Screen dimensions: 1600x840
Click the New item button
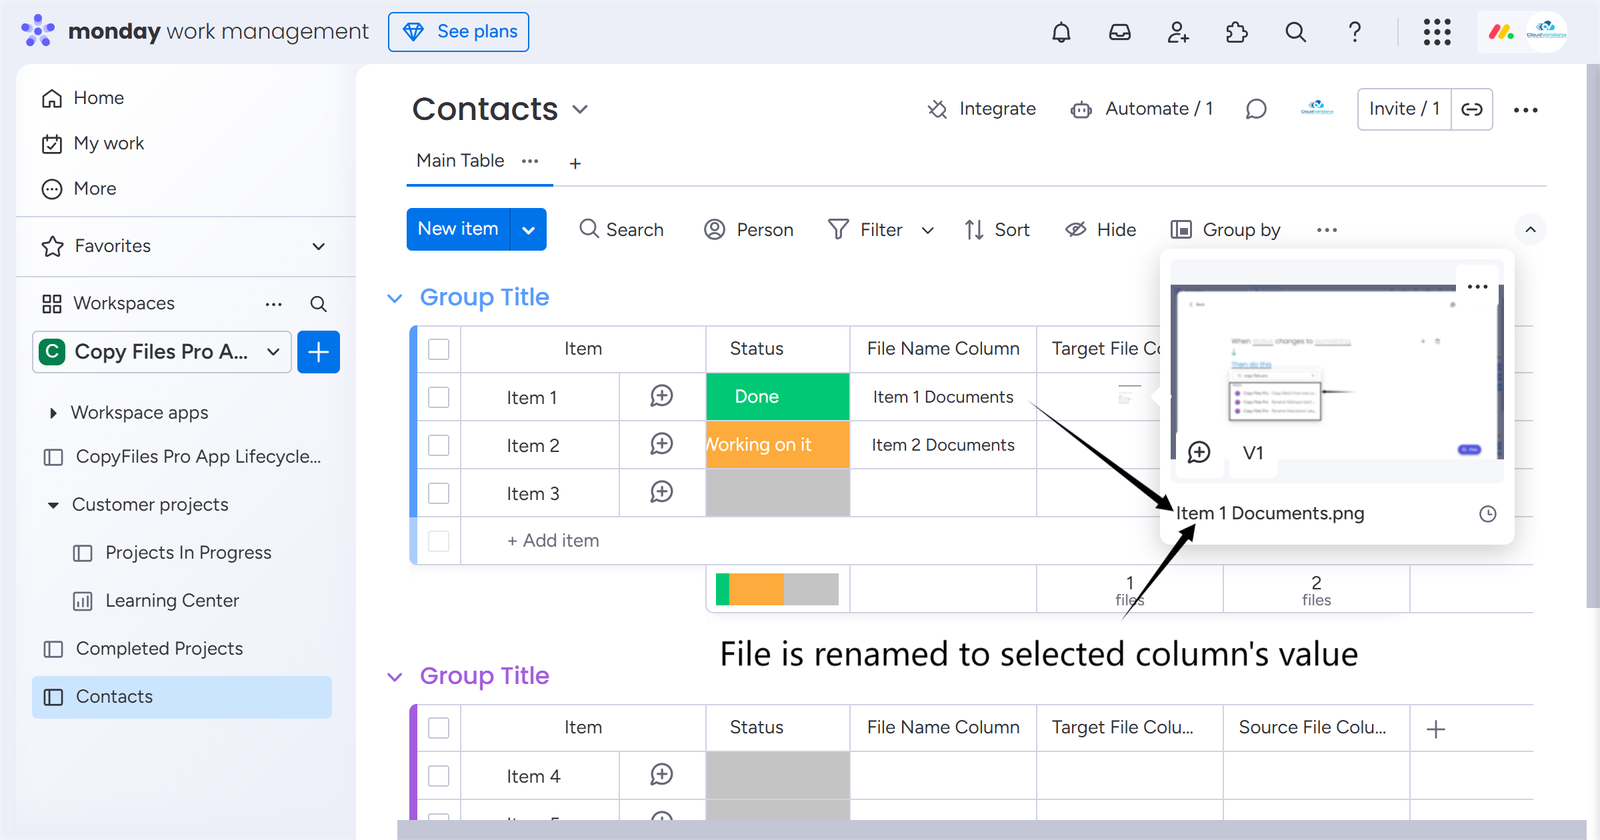tap(458, 229)
